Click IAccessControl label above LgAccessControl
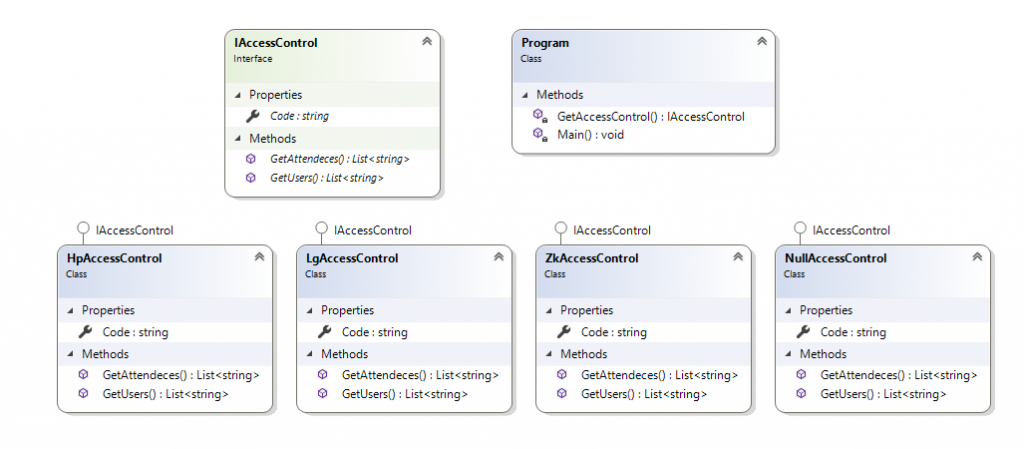 (373, 230)
